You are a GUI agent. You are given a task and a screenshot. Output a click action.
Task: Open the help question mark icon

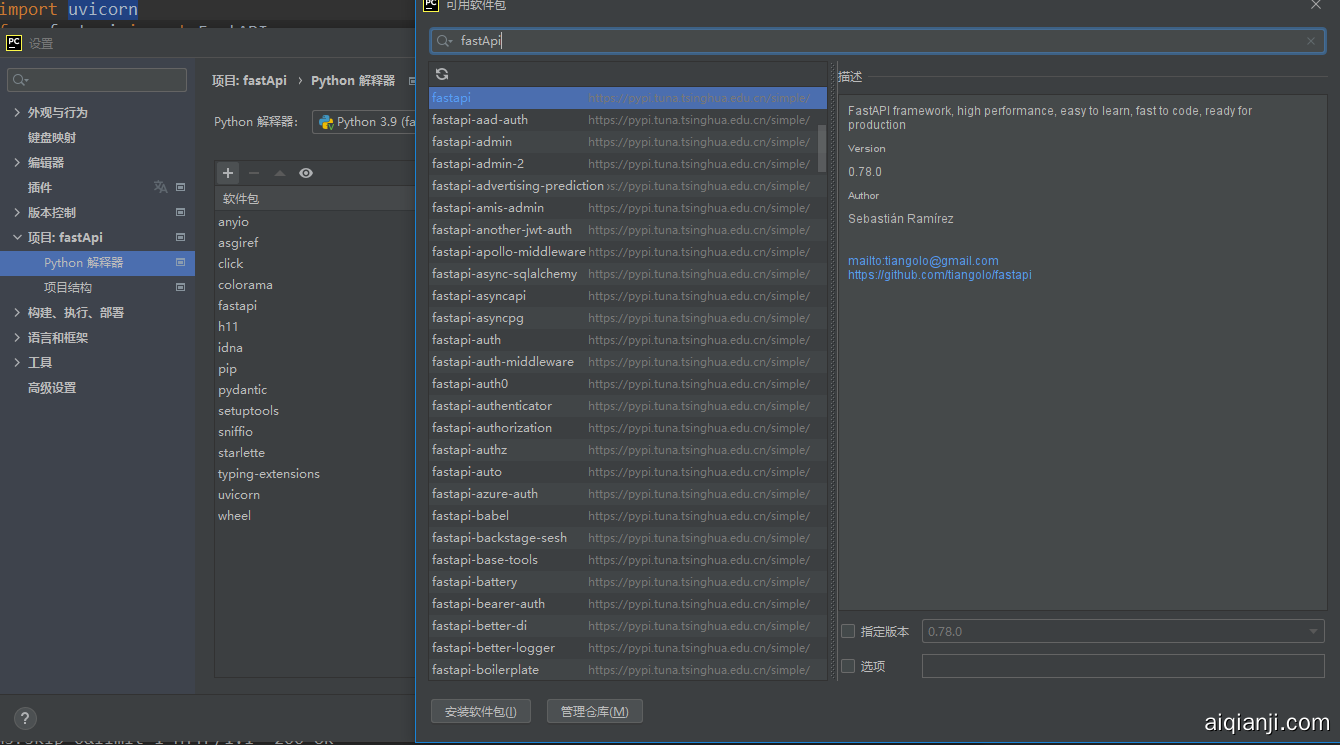(x=25, y=718)
